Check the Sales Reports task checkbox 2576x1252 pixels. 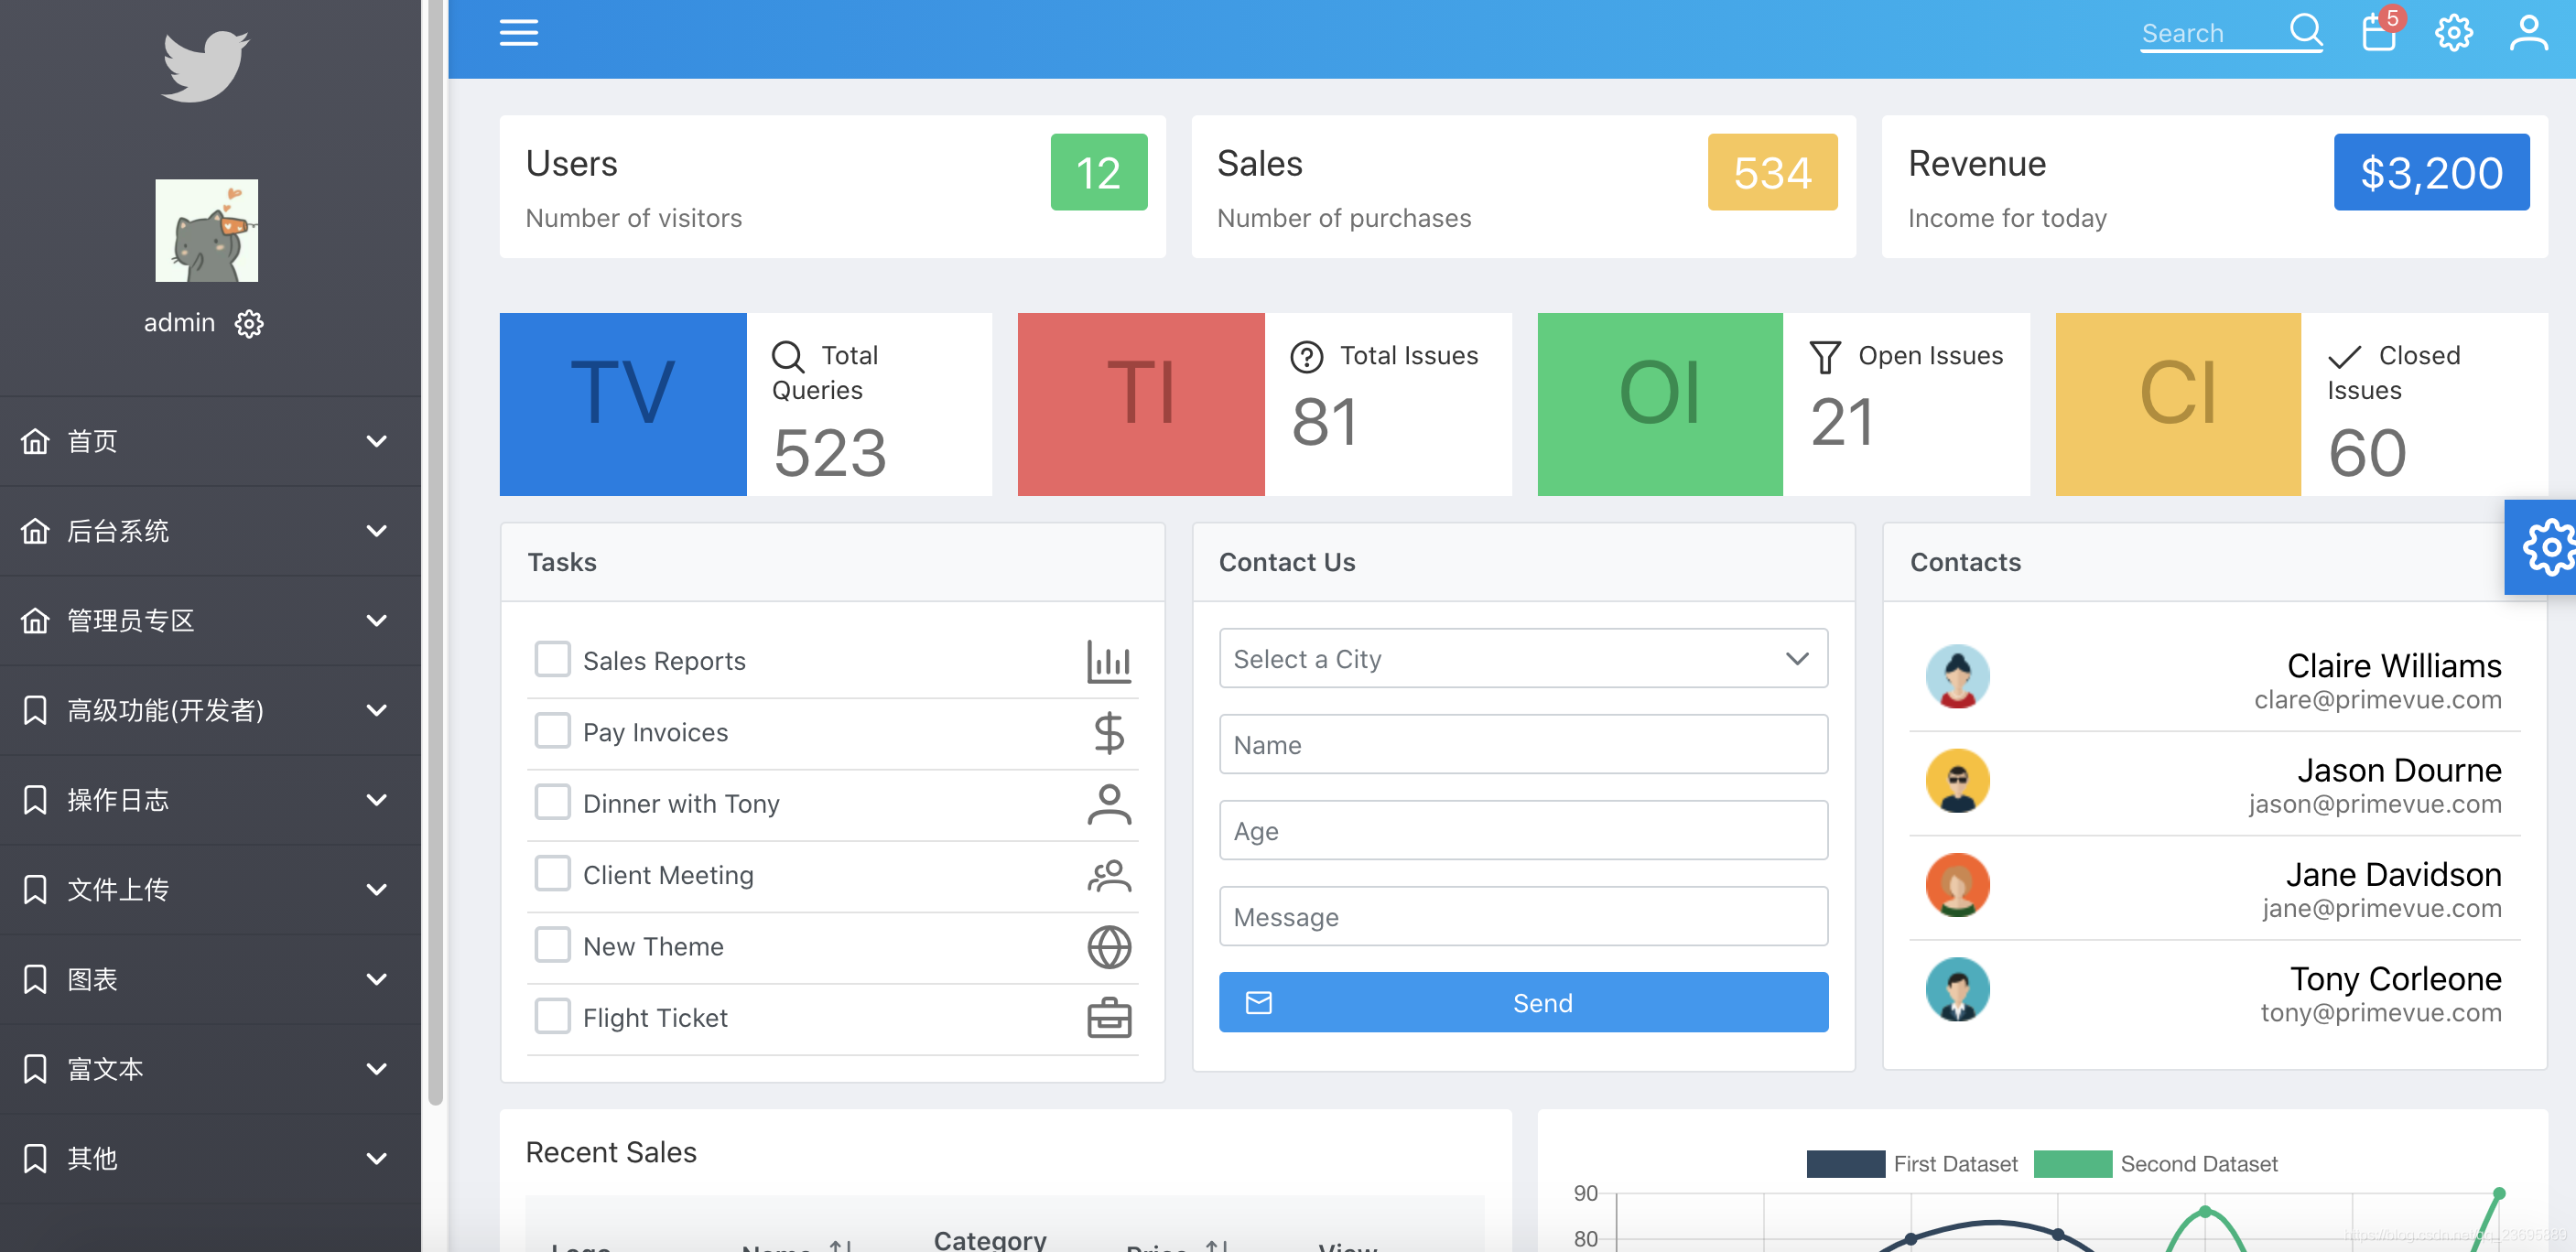click(552, 659)
